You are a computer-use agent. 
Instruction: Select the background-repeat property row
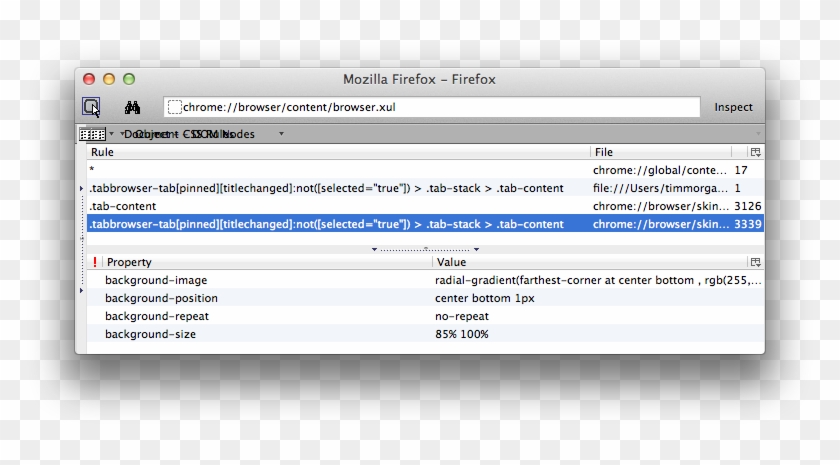coord(425,316)
